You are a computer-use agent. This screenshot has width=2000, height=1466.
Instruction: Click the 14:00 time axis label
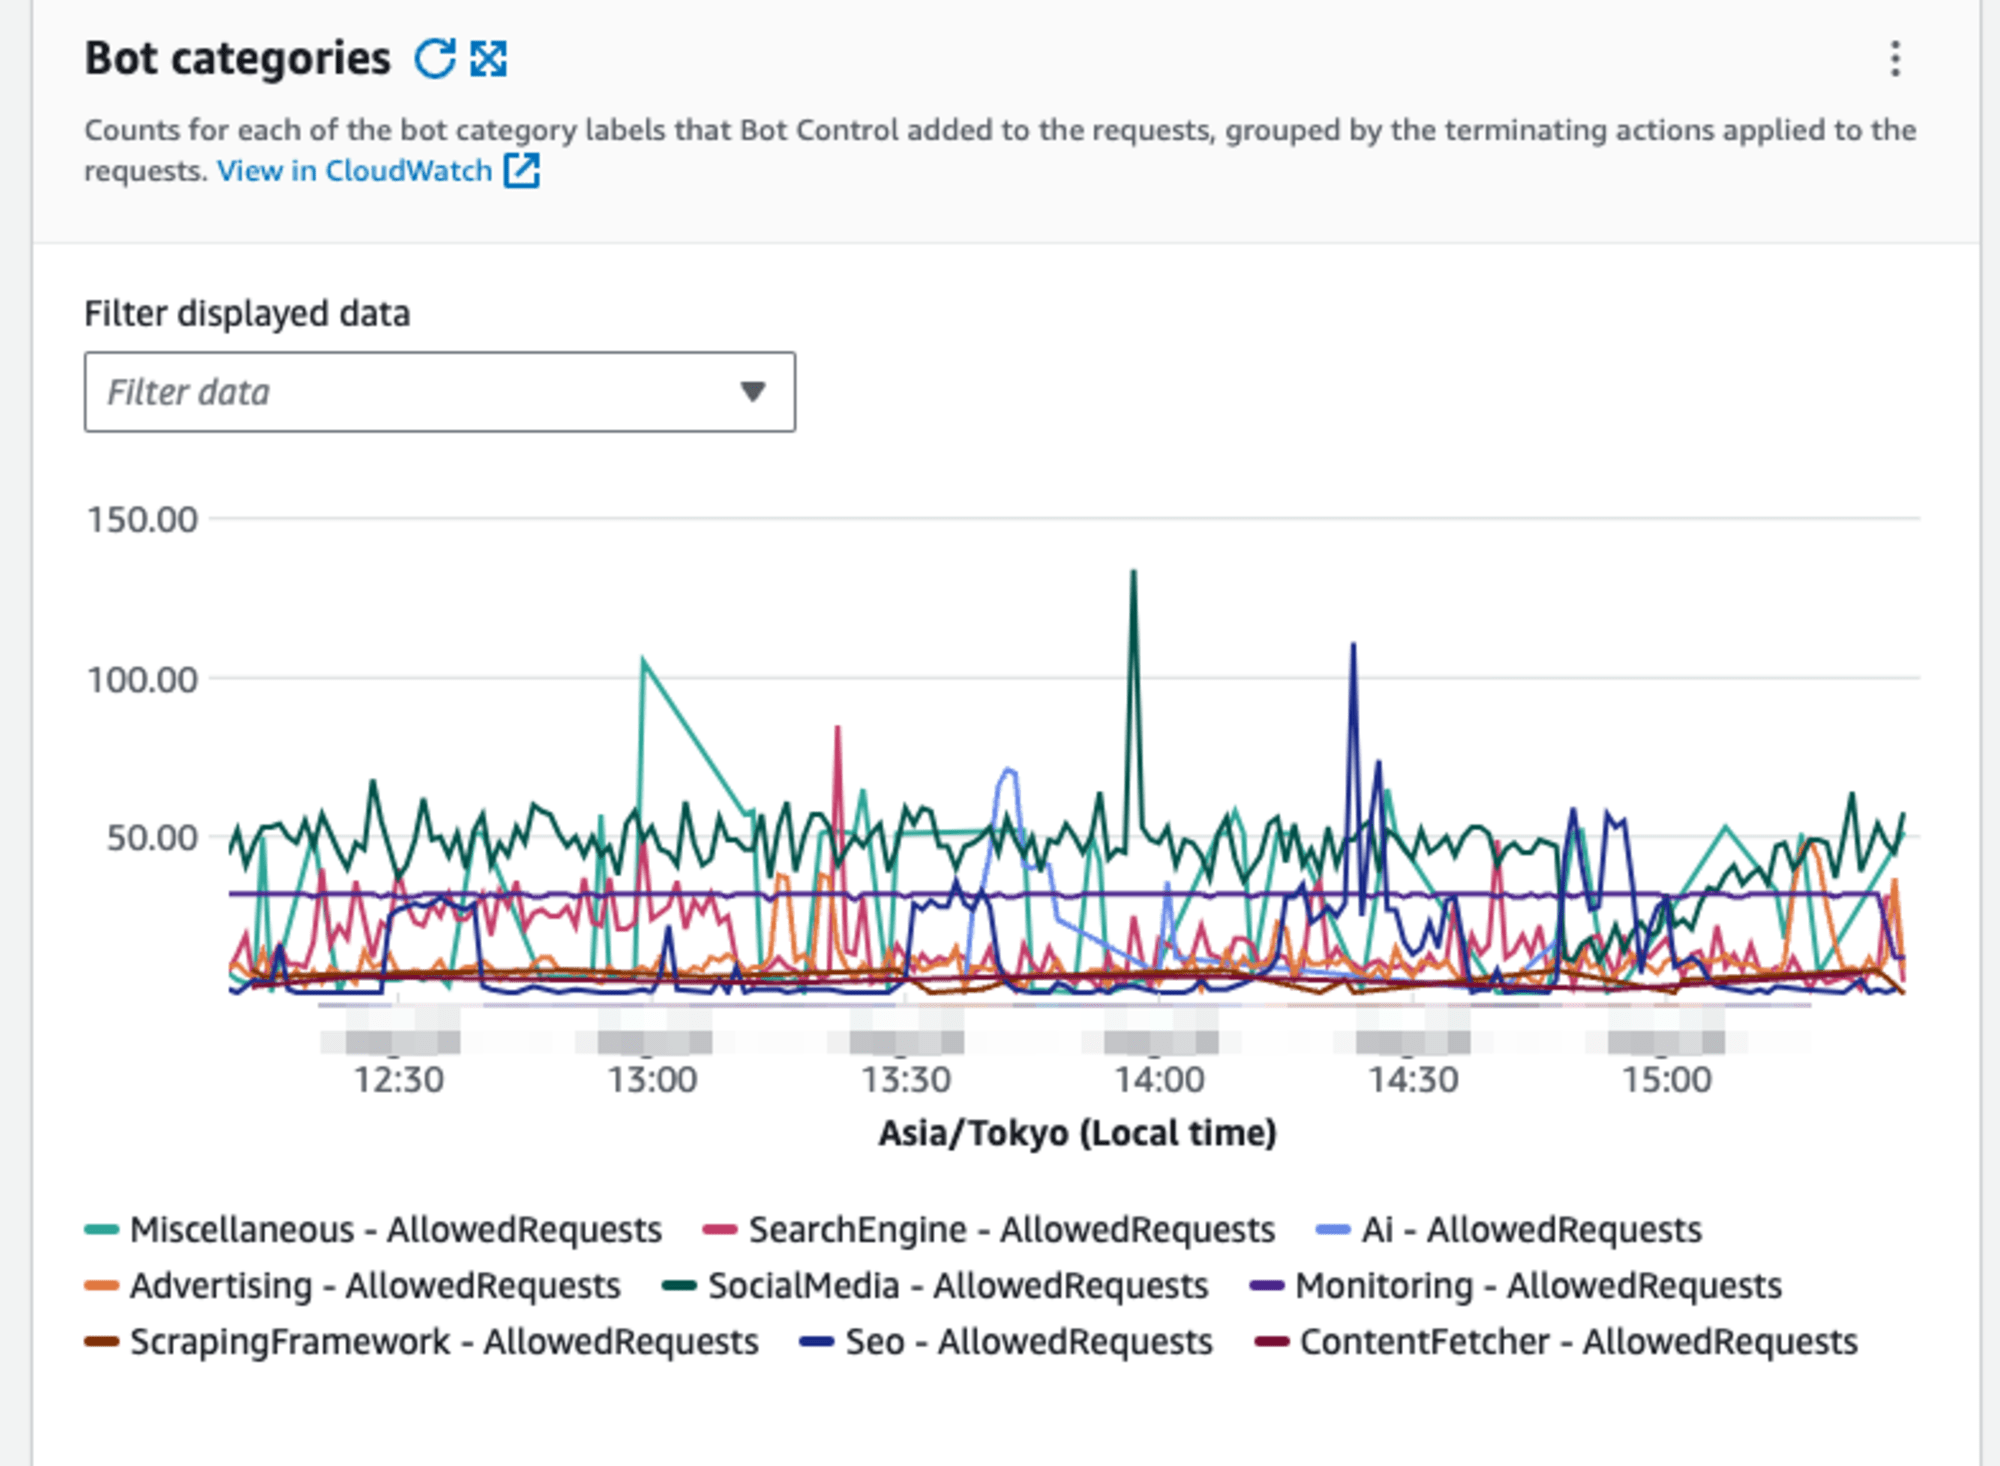1160,1080
